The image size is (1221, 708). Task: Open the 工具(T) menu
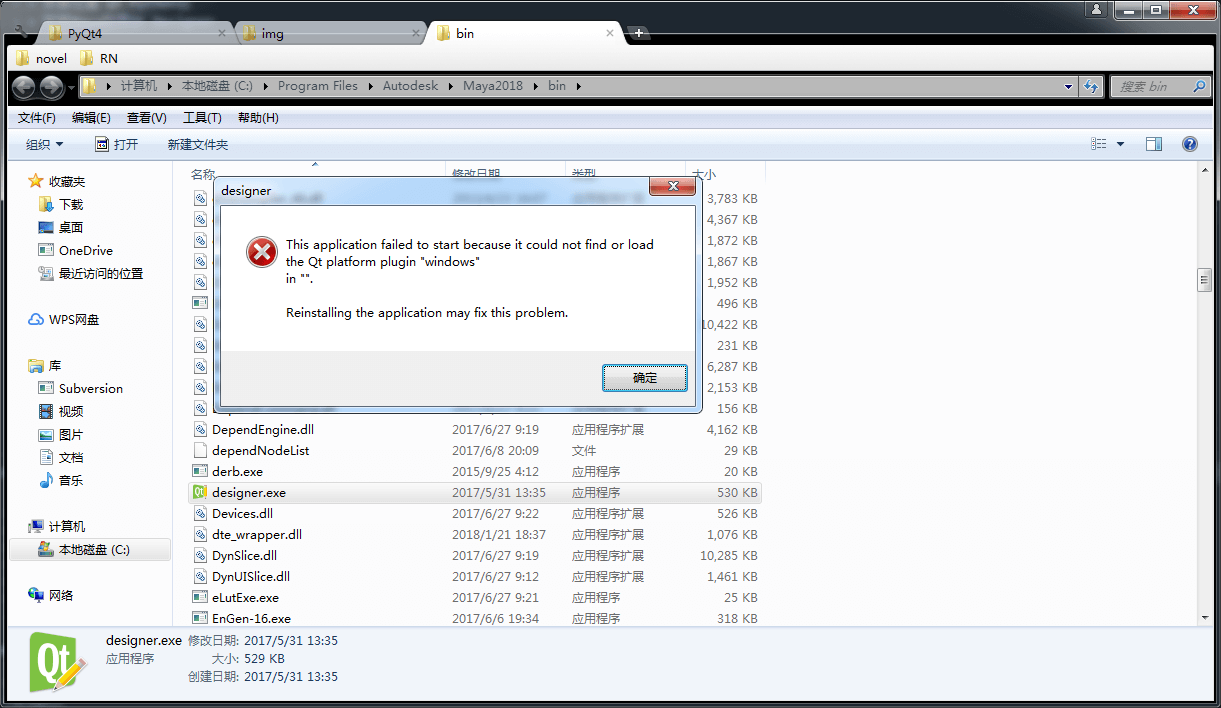coord(202,118)
